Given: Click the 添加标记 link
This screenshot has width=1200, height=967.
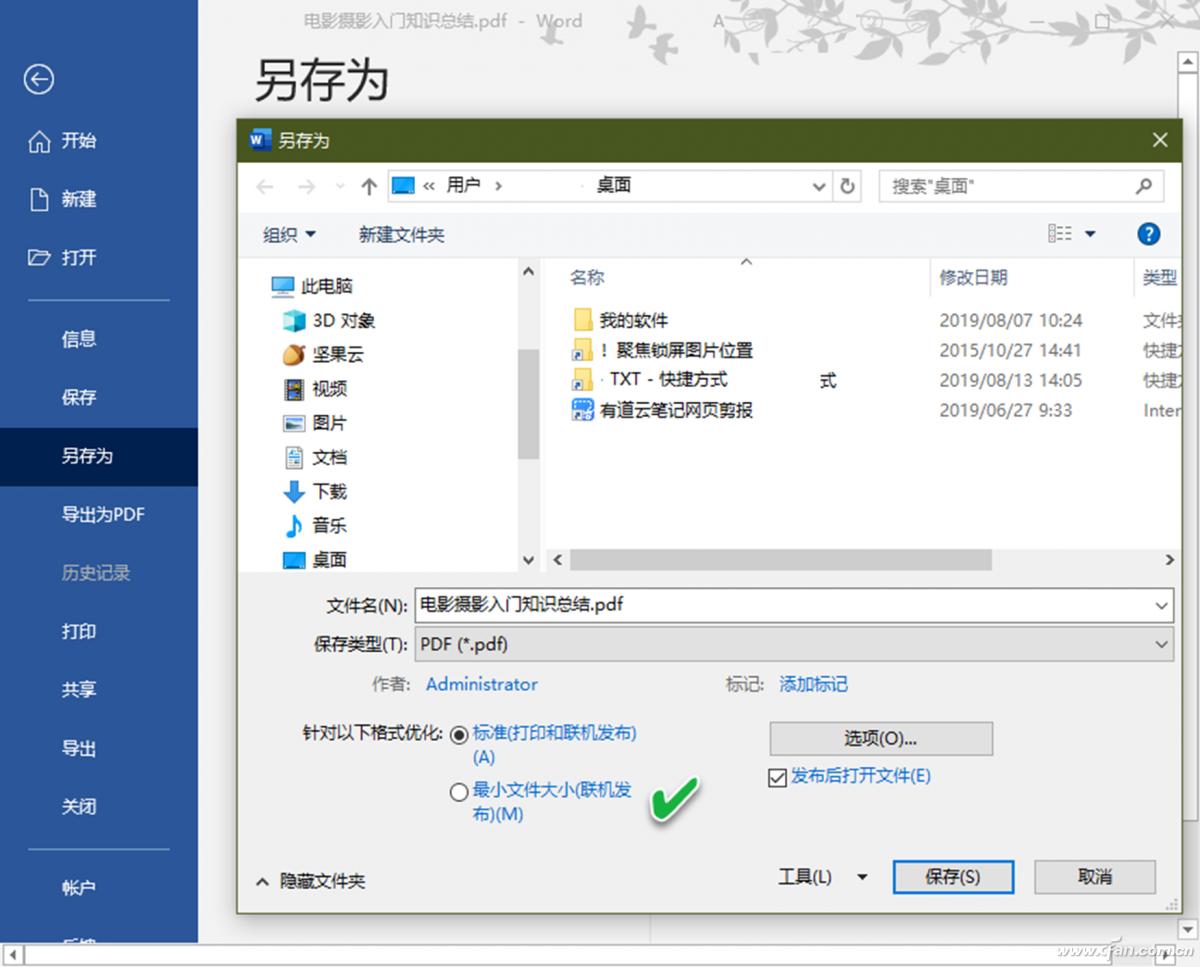Looking at the screenshot, I should [x=813, y=685].
